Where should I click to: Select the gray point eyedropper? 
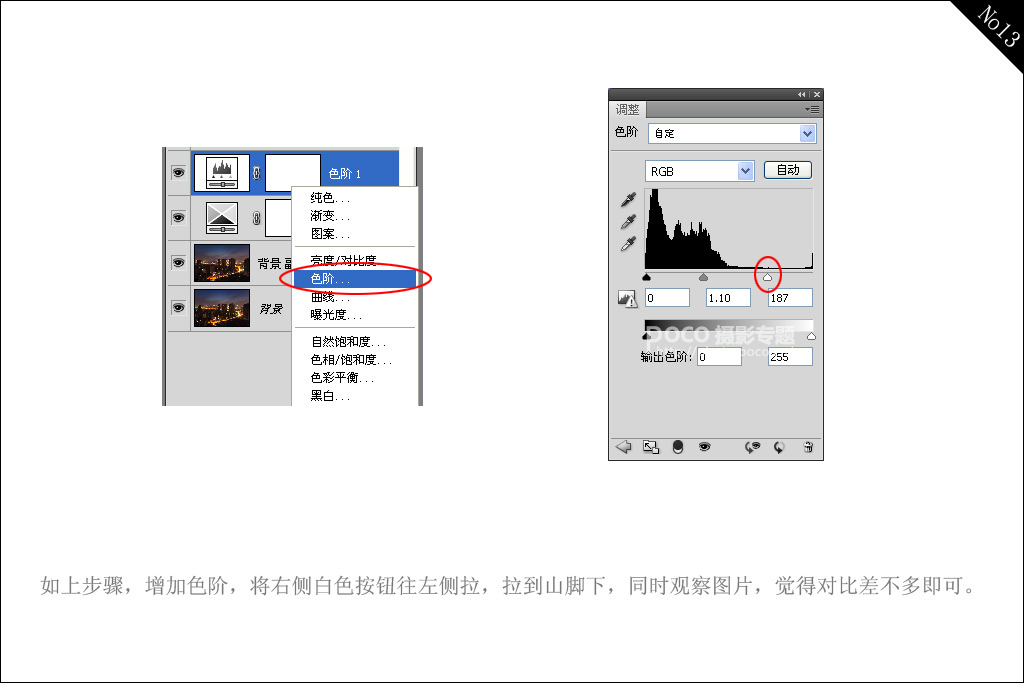[628, 222]
